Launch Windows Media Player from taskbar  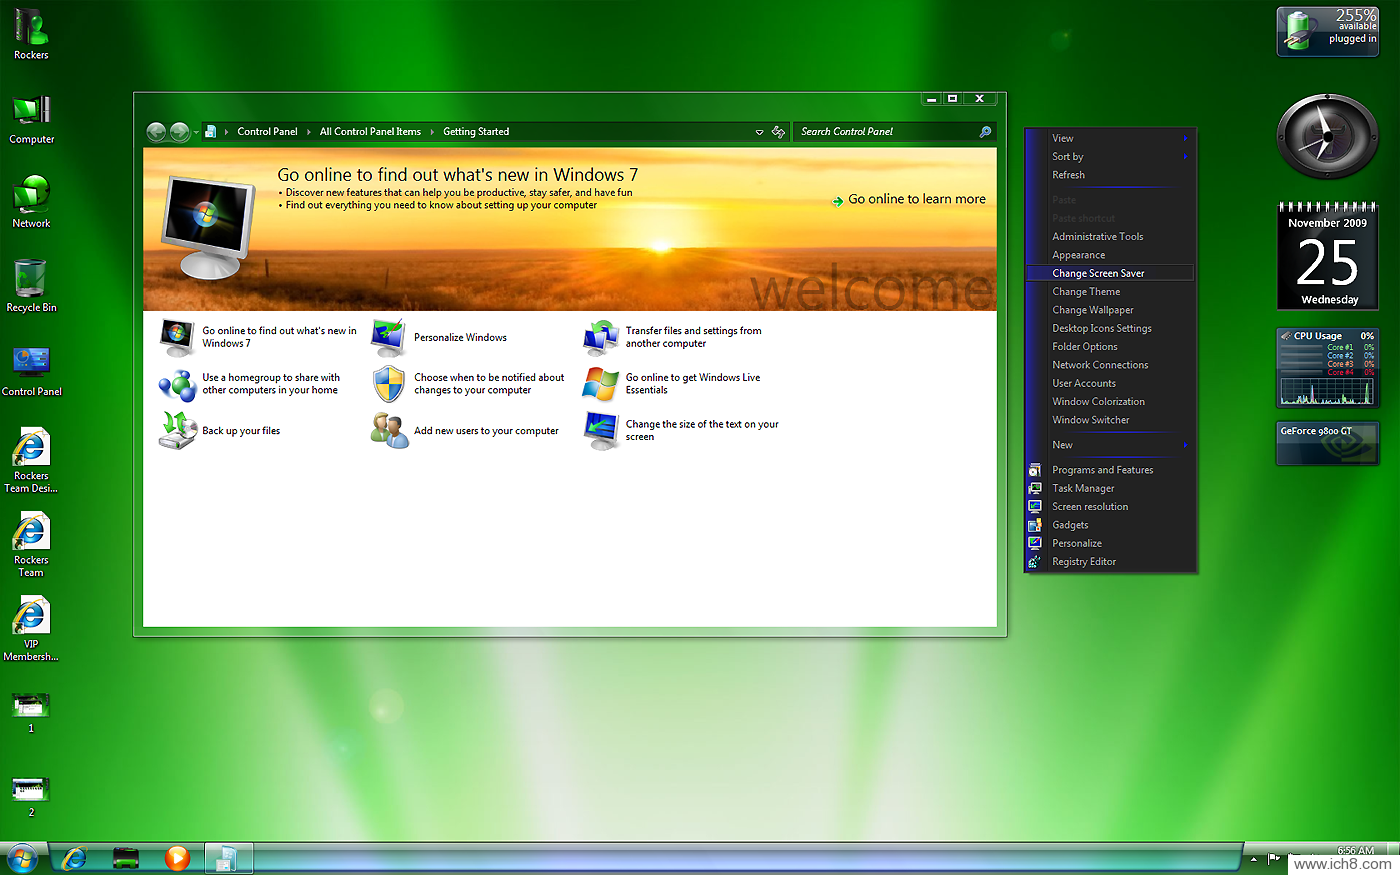pos(177,858)
